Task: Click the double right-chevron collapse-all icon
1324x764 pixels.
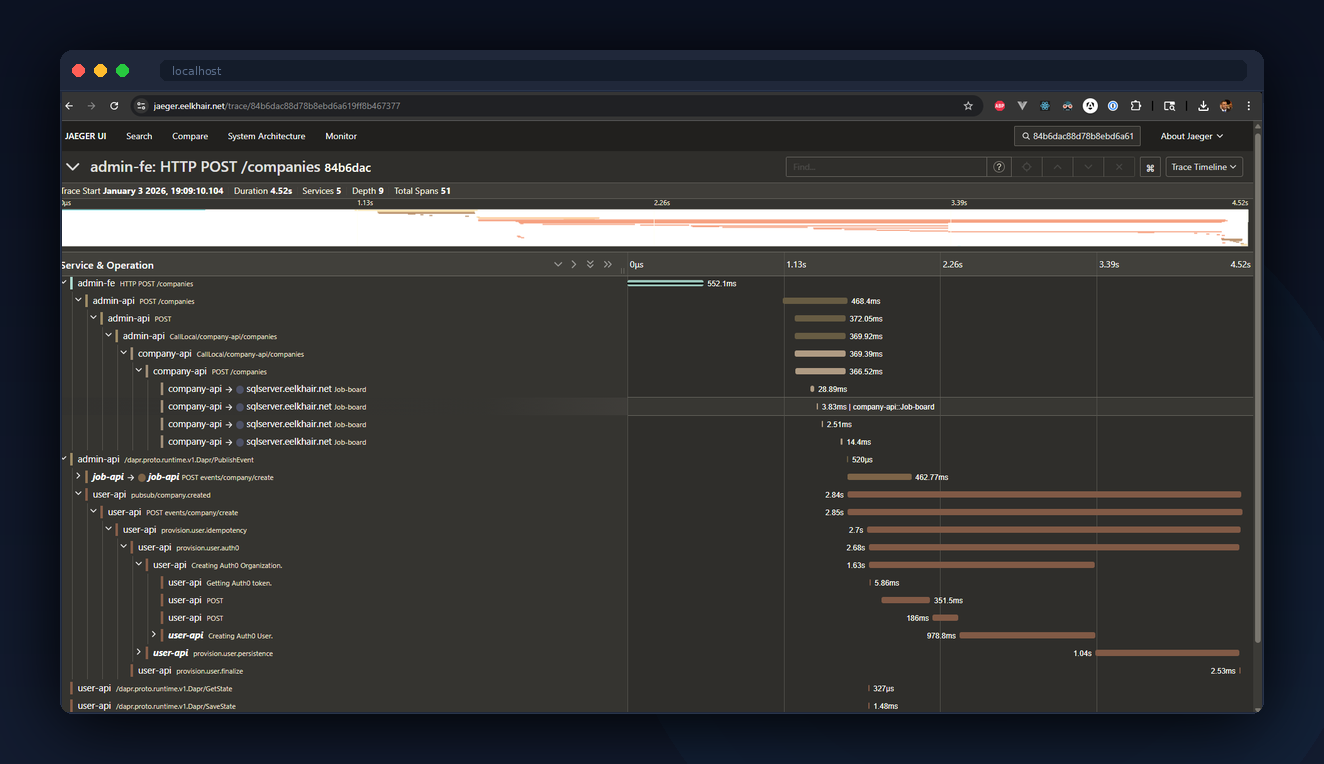Action: (x=606, y=264)
